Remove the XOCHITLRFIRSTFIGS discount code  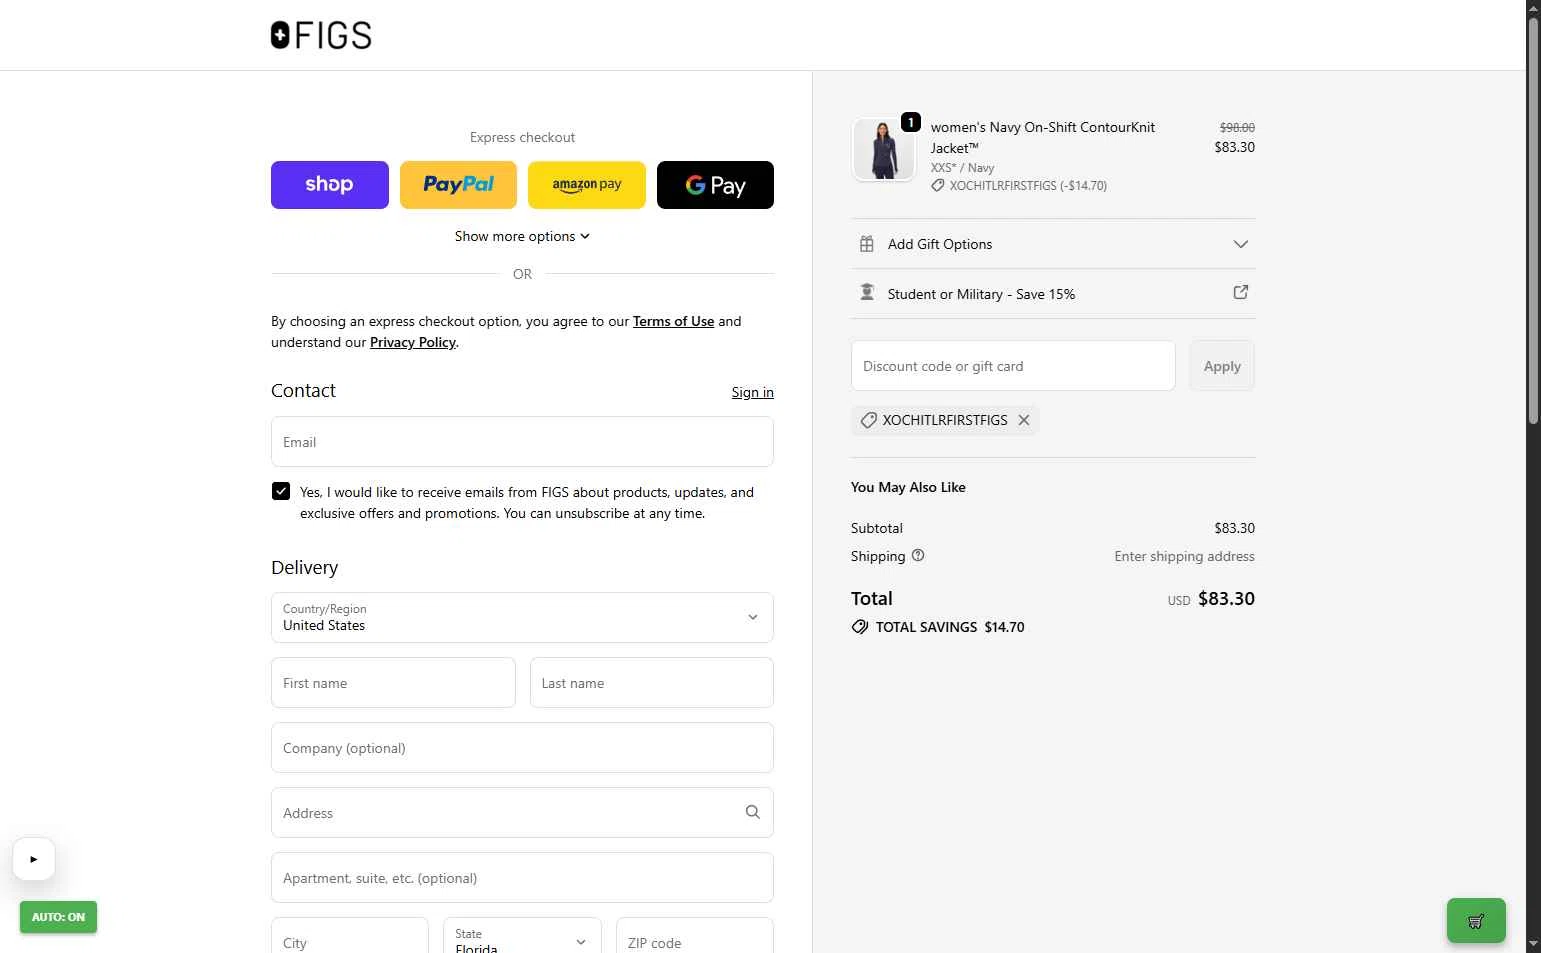point(1024,420)
